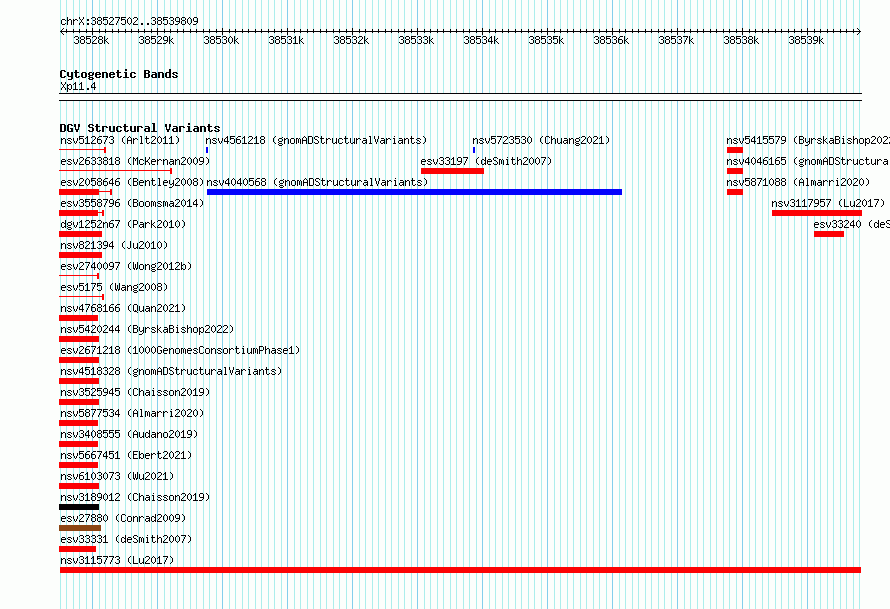Click the red nsv512673 thin variant line
This screenshot has height=609, width=890.
click(82, 150)
